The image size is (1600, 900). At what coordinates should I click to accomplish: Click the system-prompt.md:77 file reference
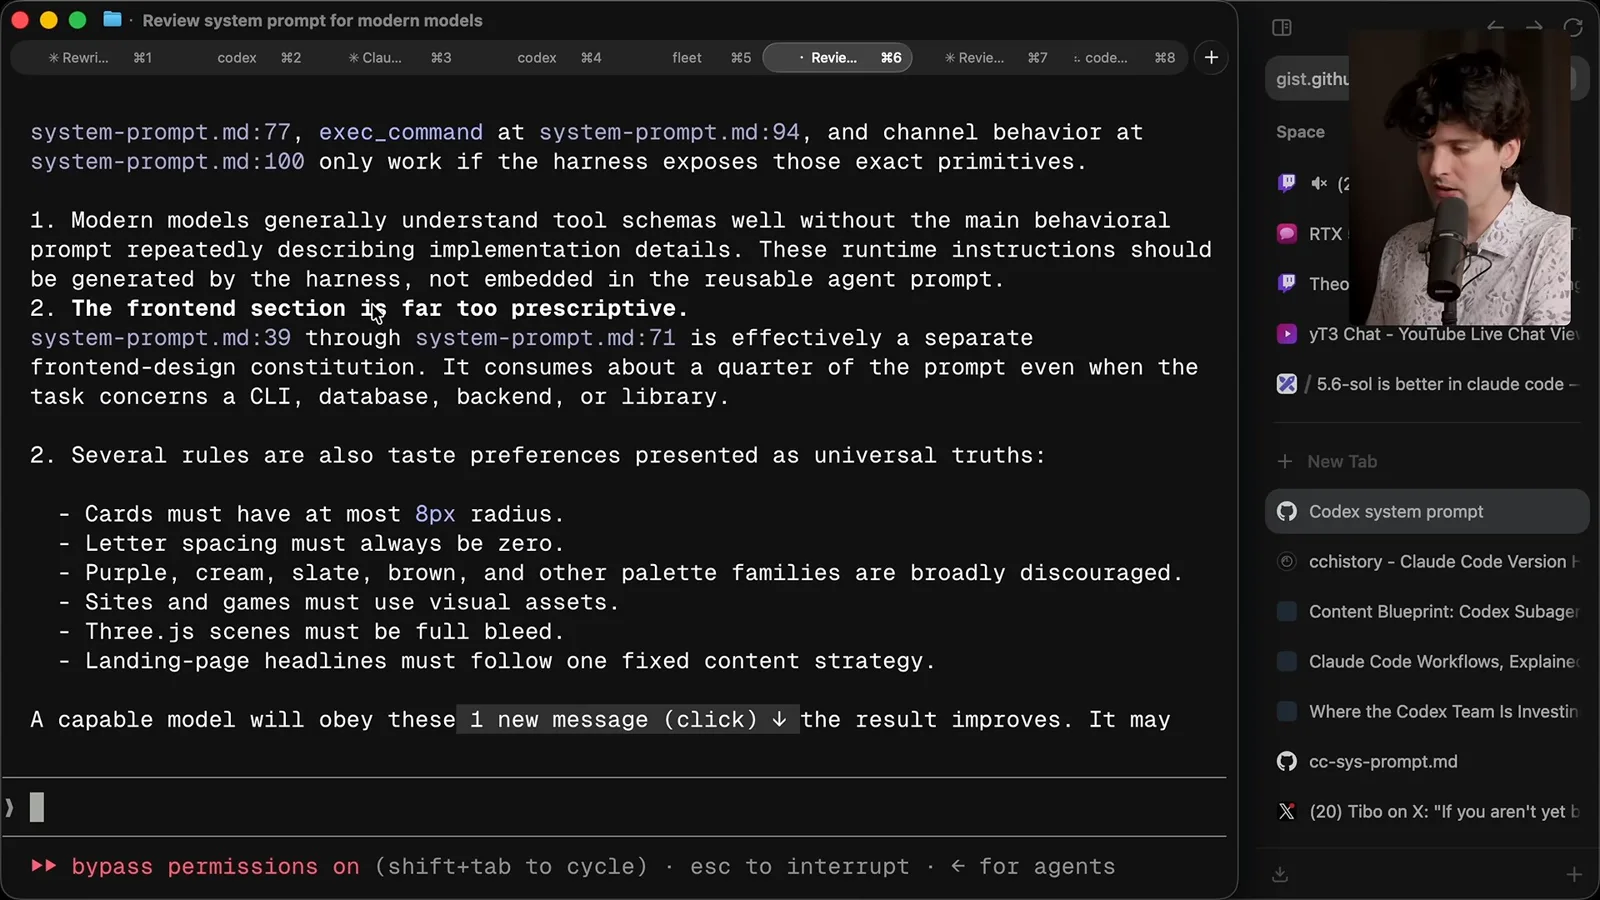click(x=160, y=132)
